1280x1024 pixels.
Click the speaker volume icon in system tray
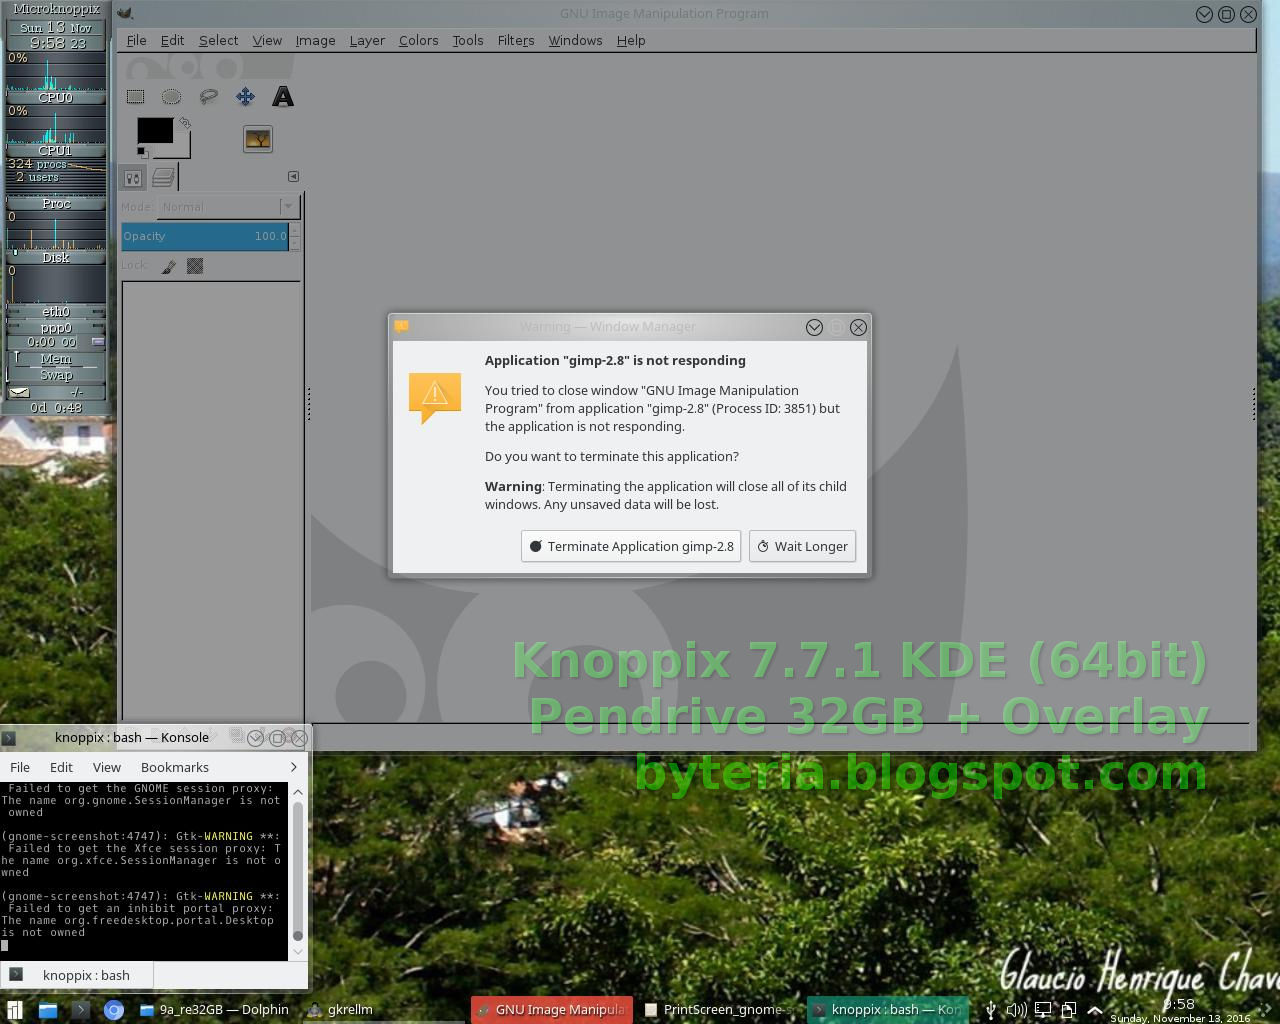1016,1010
